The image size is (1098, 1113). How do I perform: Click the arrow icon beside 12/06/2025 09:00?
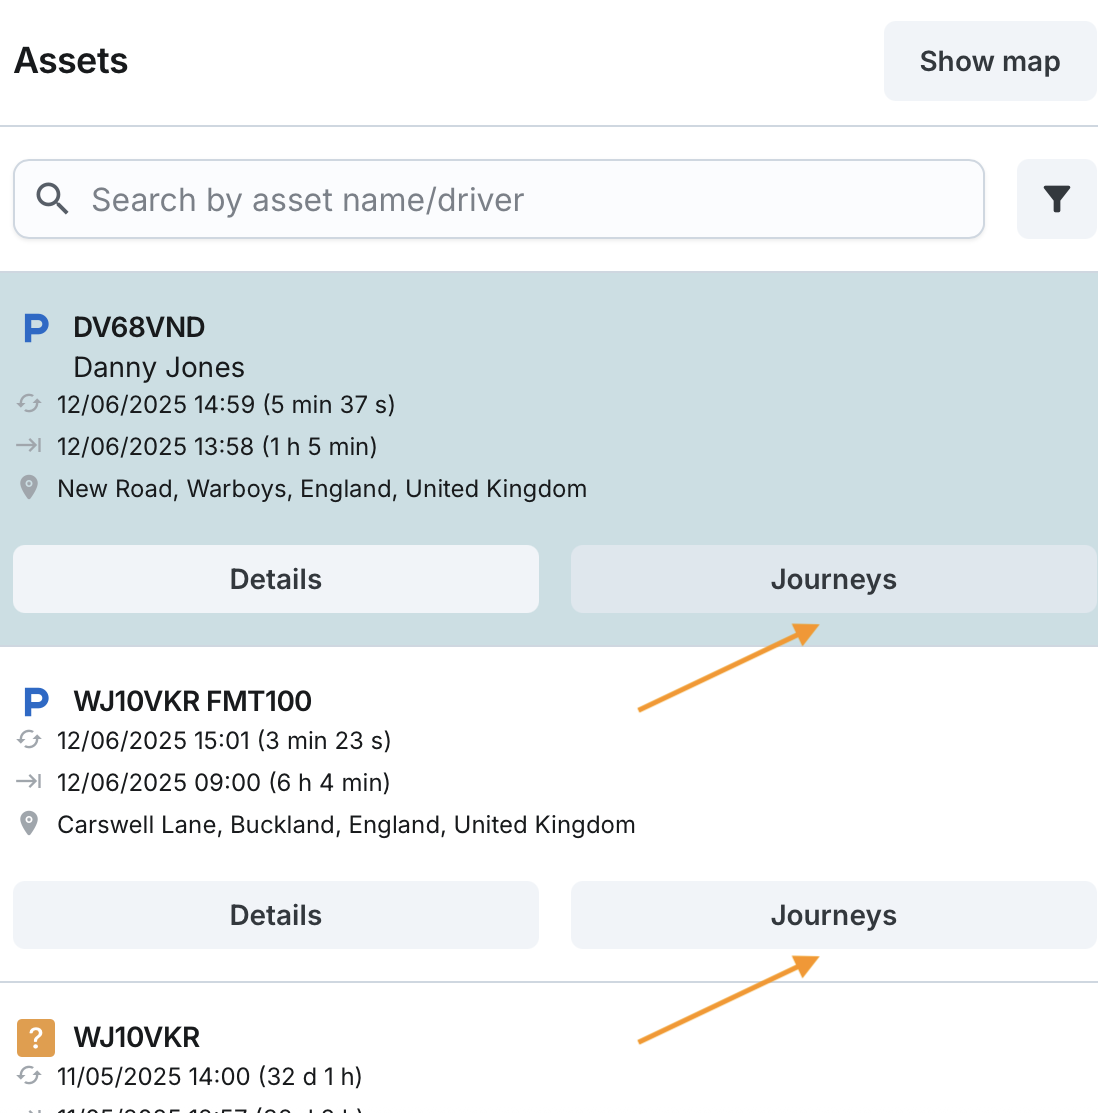[29, 782]
